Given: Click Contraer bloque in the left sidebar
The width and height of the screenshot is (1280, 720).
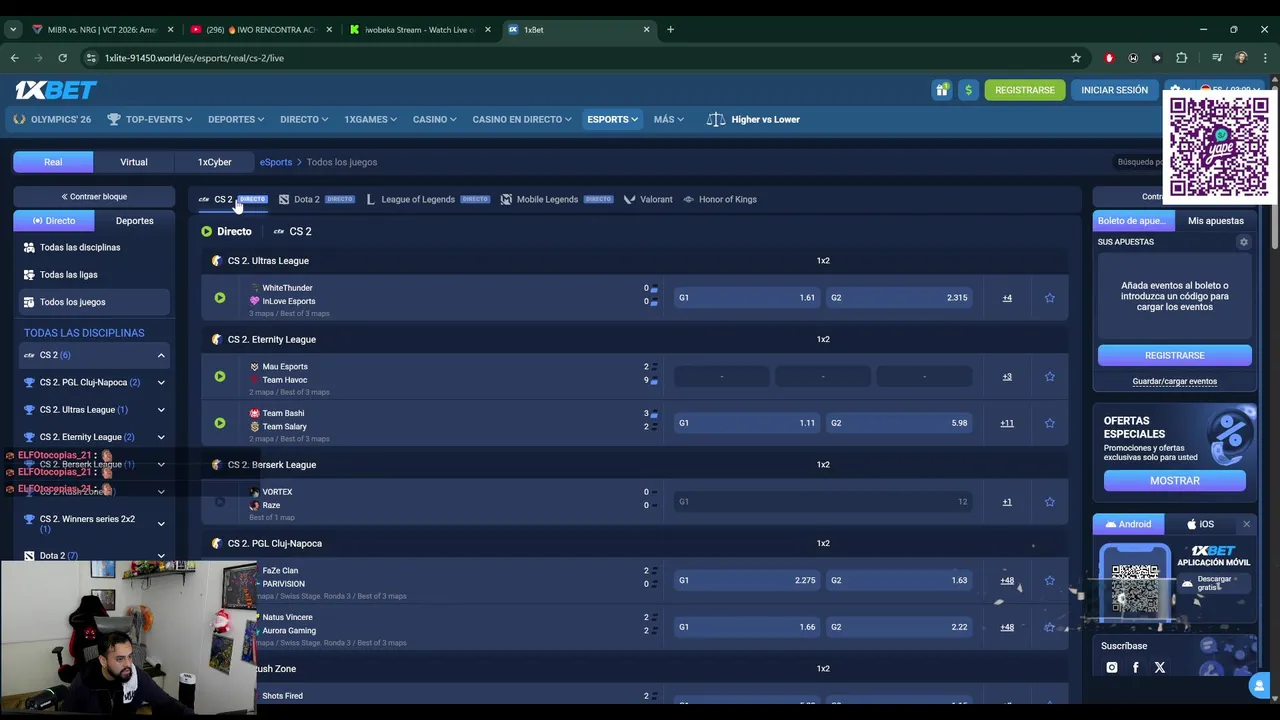Looking at the screenshot, I should click(94, 197).
